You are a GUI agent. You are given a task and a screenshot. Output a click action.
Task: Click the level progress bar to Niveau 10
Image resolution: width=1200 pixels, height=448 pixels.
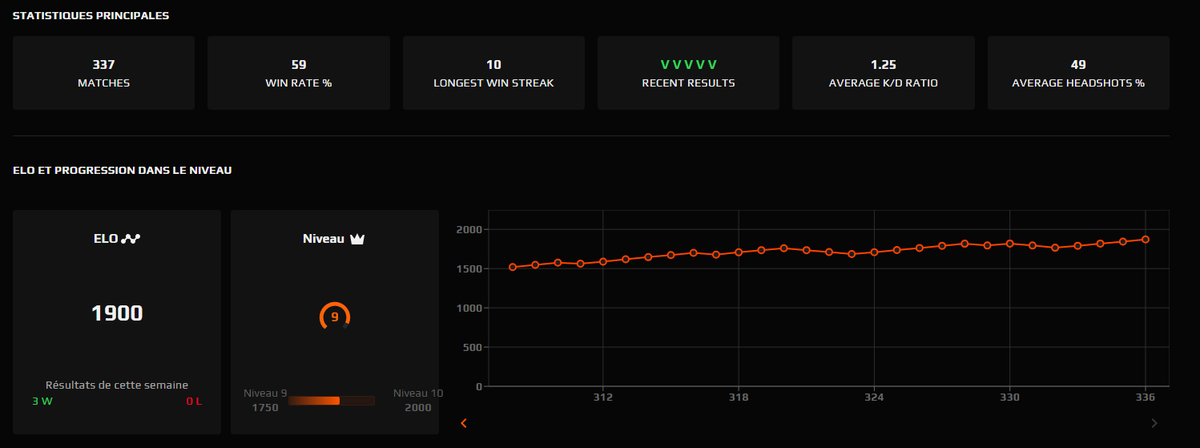[x=333, y=401]
